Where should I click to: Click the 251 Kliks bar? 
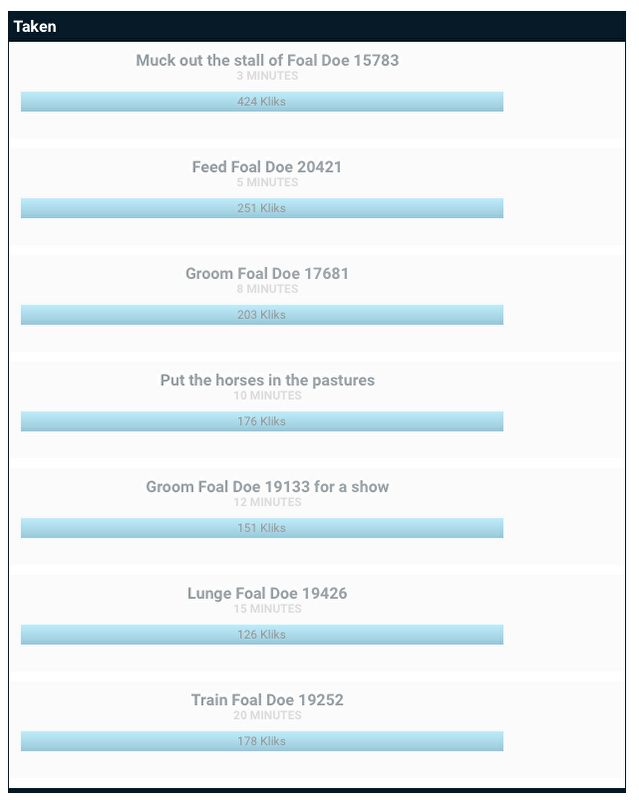pos(262,208)
